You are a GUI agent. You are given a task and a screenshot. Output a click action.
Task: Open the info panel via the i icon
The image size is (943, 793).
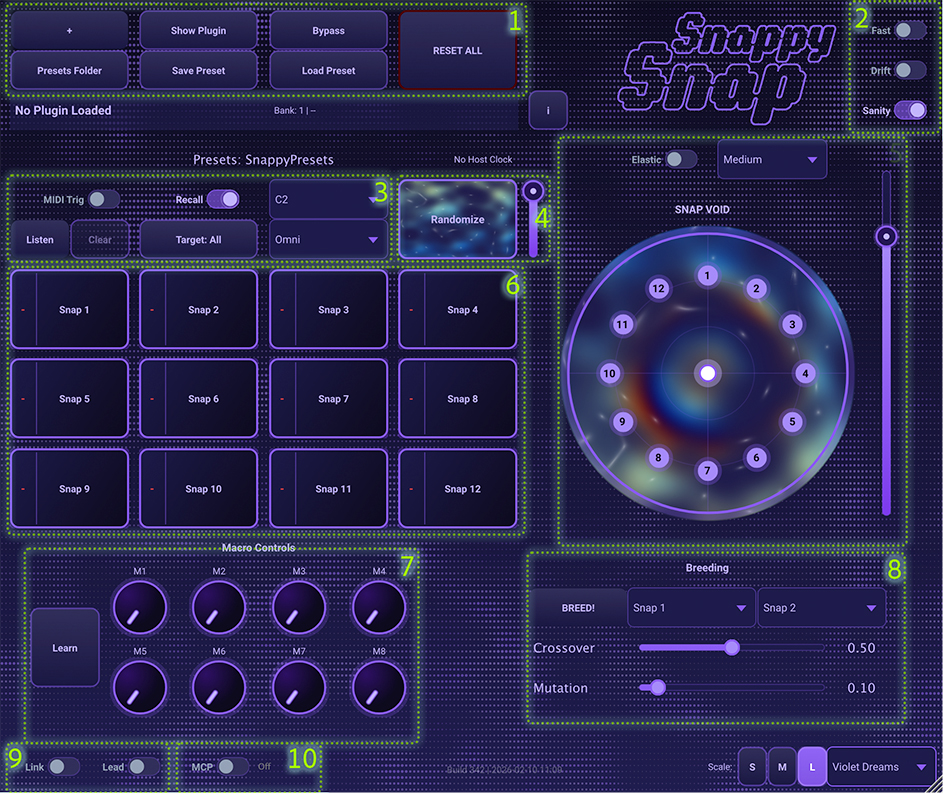click(x=548, y=110)
